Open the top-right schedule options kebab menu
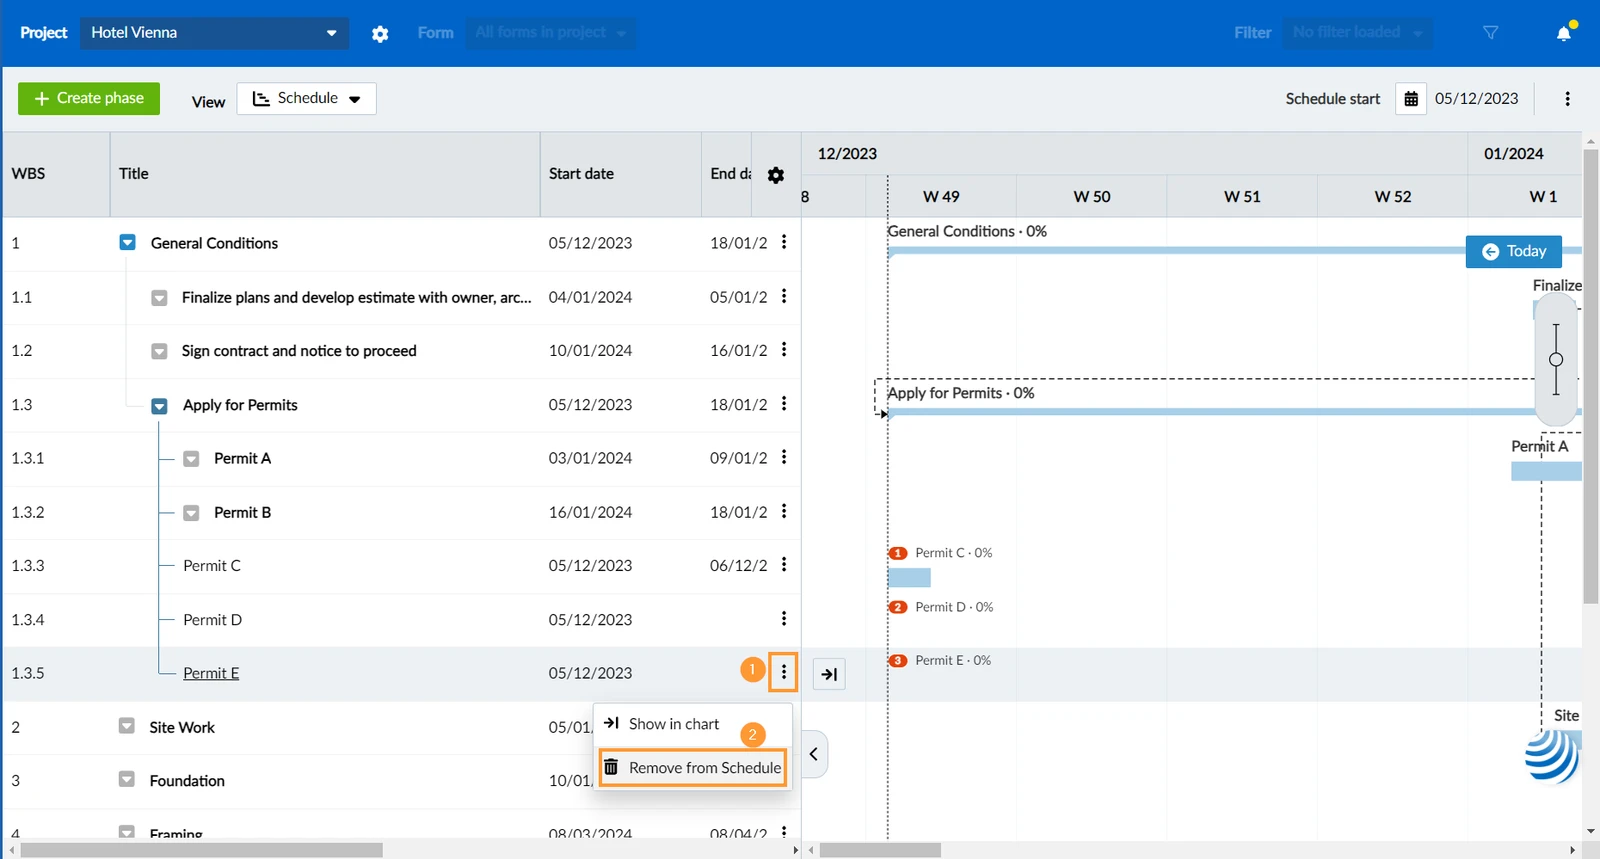Image resolution: width=1600 pixels, height=859 pixels. [1567, 99]
